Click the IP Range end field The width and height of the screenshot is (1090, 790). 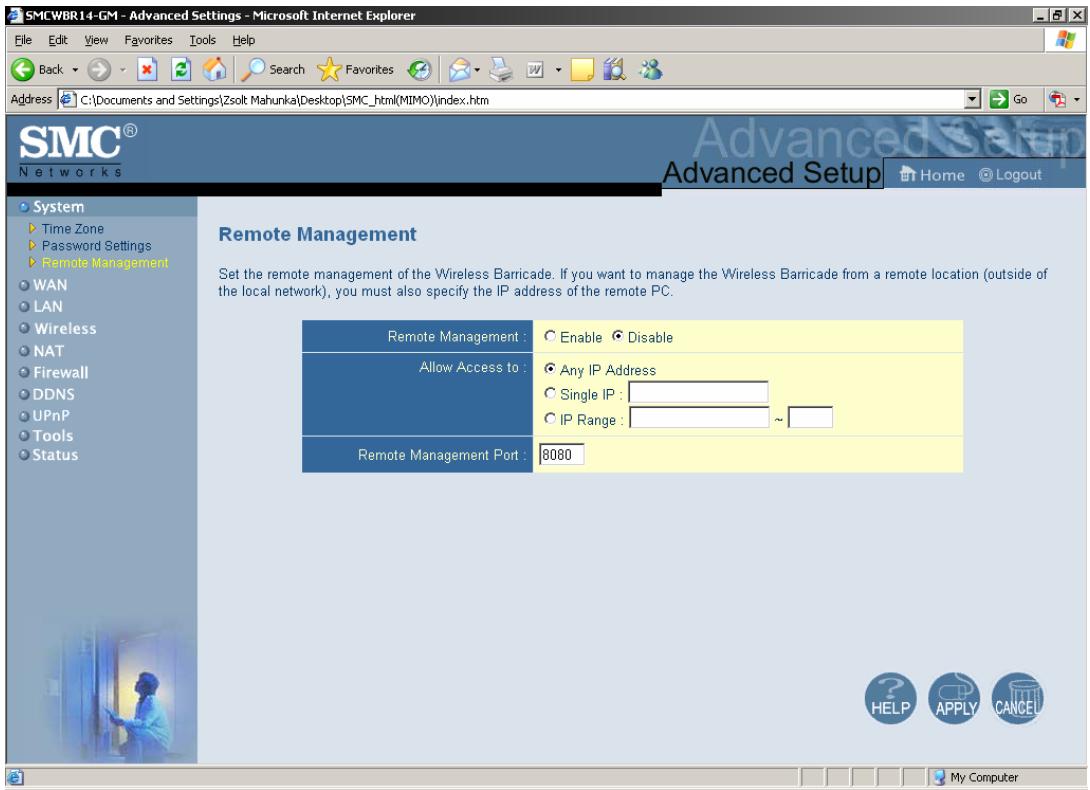click(810, 418)
